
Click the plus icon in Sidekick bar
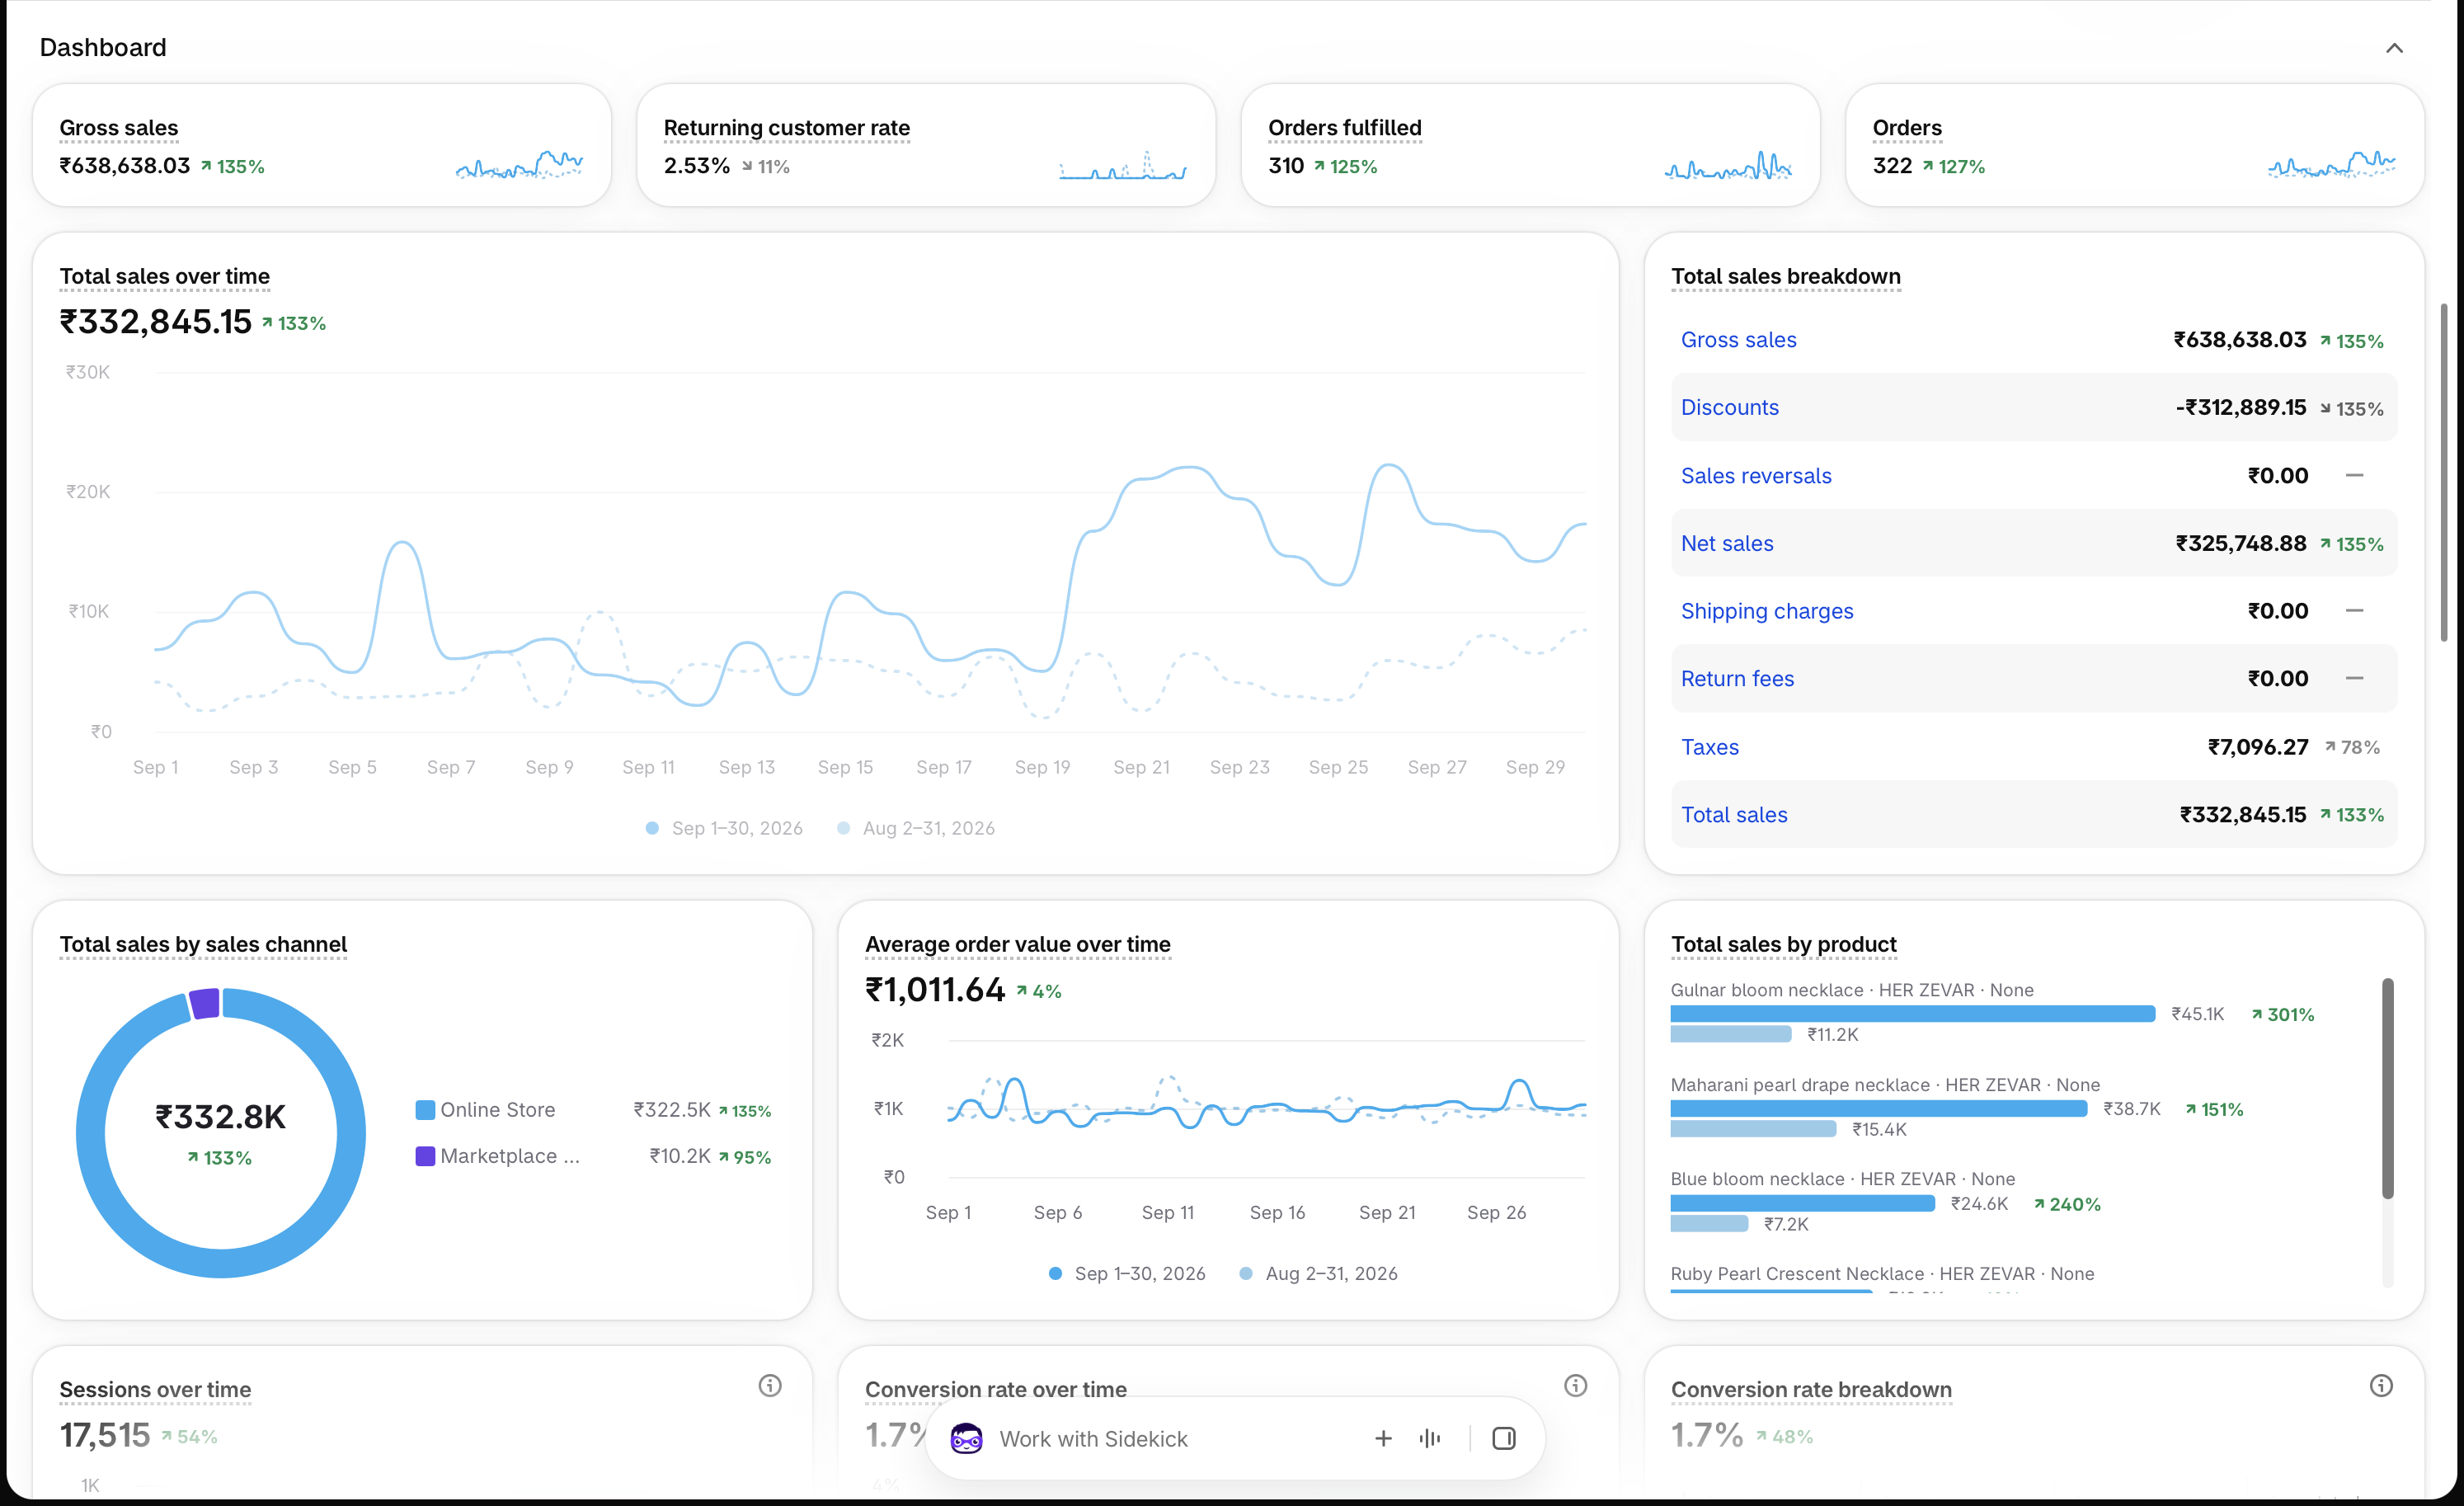point(1383,1438)
